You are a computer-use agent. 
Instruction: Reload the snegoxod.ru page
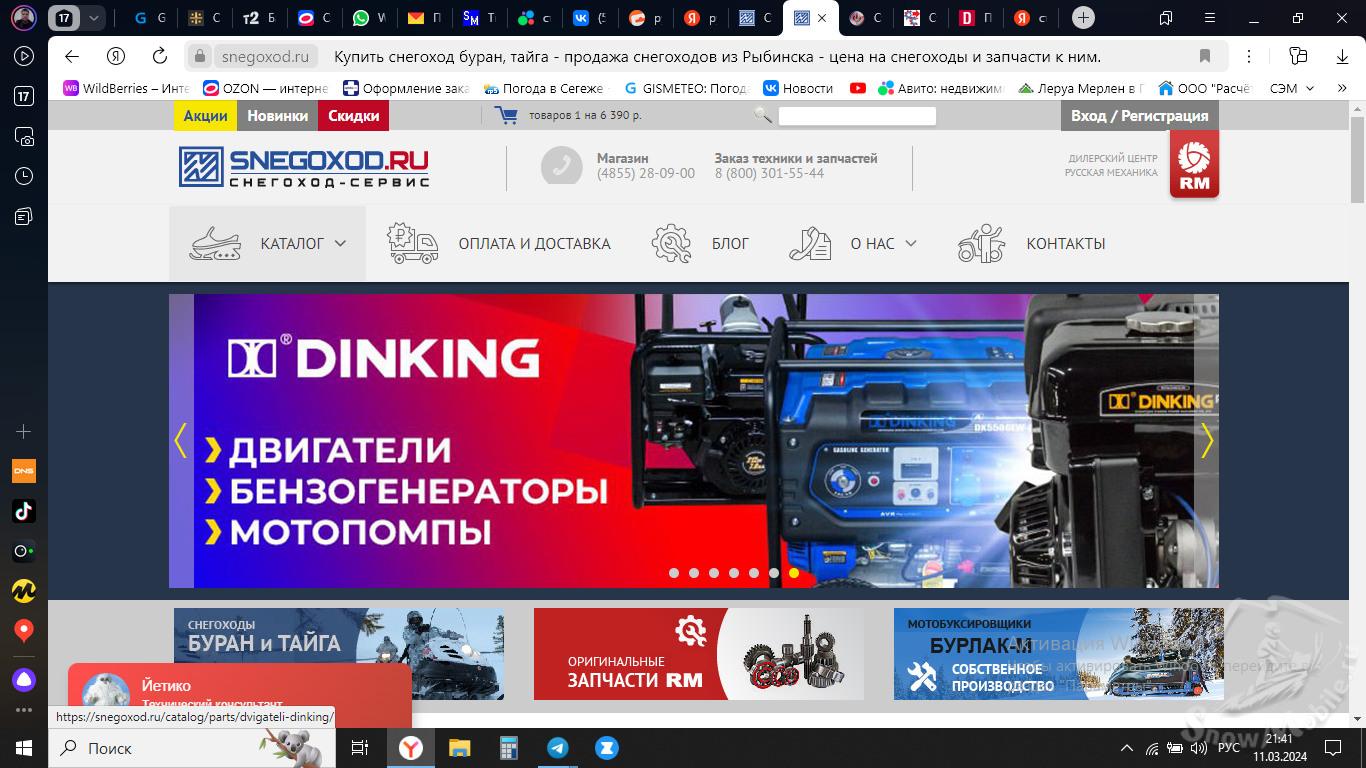160,56
